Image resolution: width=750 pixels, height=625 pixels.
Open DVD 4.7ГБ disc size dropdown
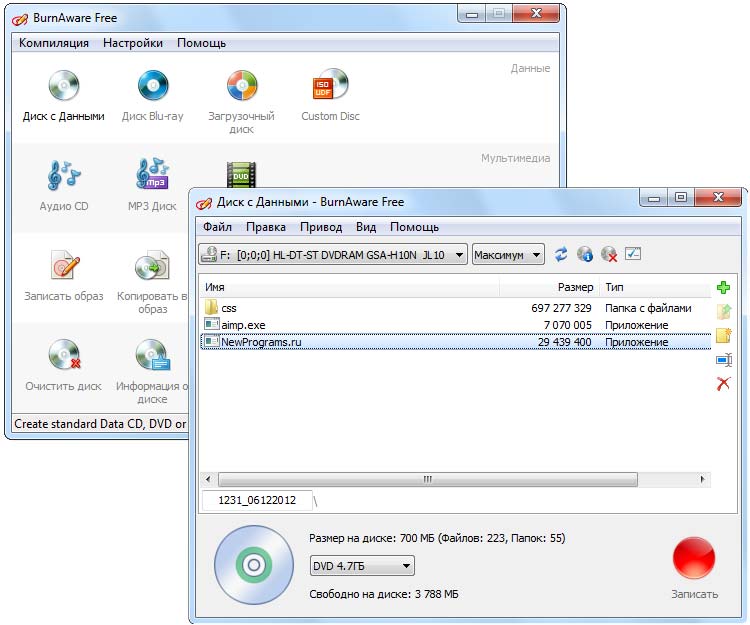362,566
